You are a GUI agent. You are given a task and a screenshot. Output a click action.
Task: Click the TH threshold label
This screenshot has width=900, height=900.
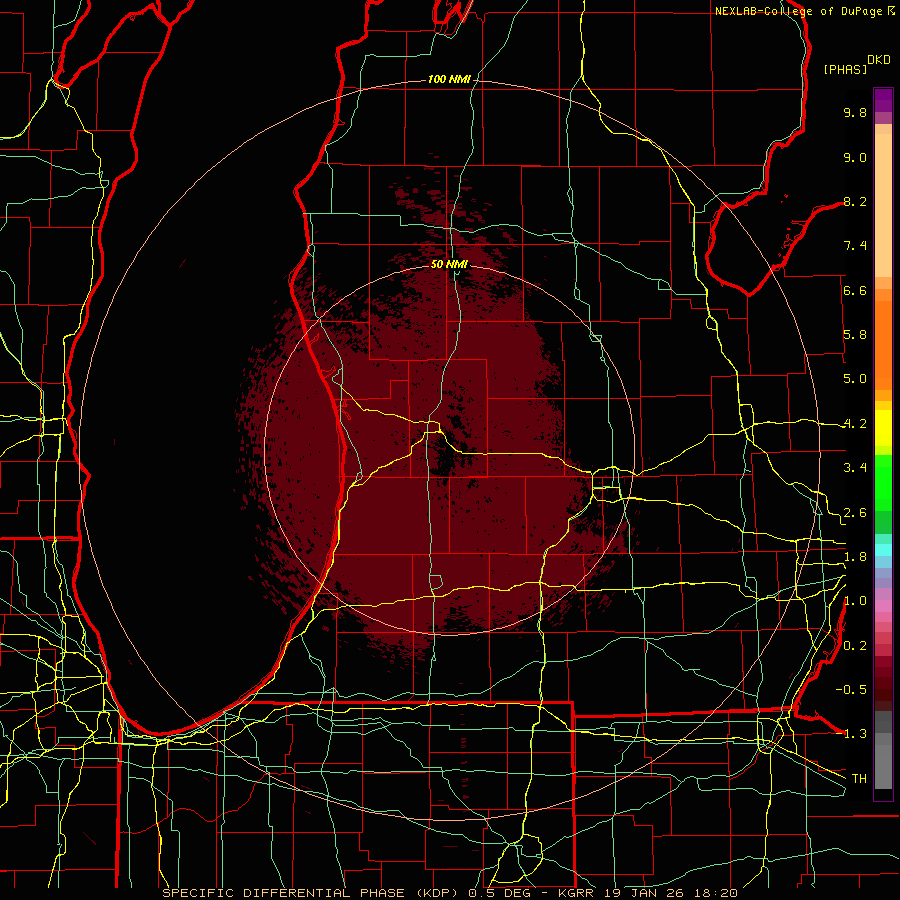coord(859,779)
